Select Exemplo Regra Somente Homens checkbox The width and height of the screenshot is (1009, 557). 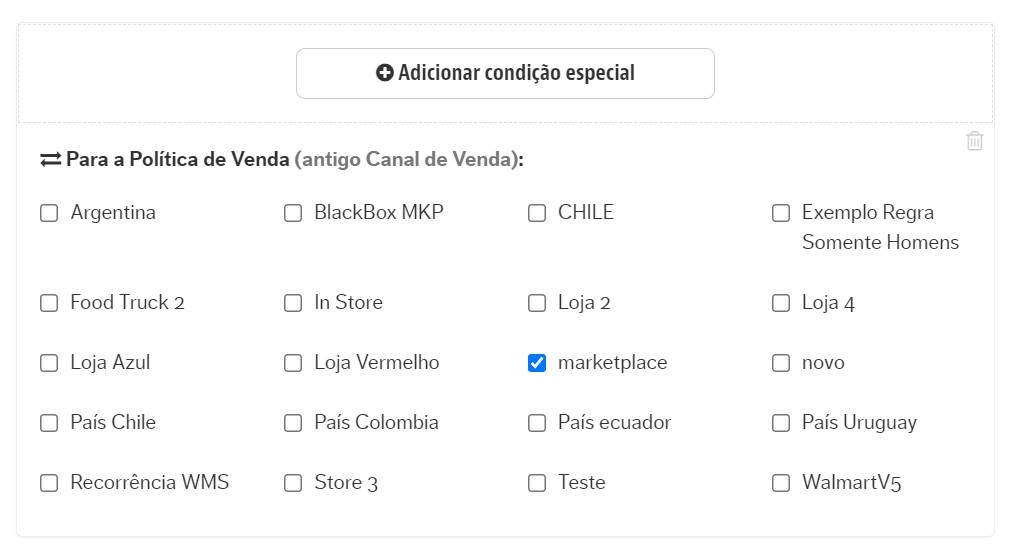point(781,213)
